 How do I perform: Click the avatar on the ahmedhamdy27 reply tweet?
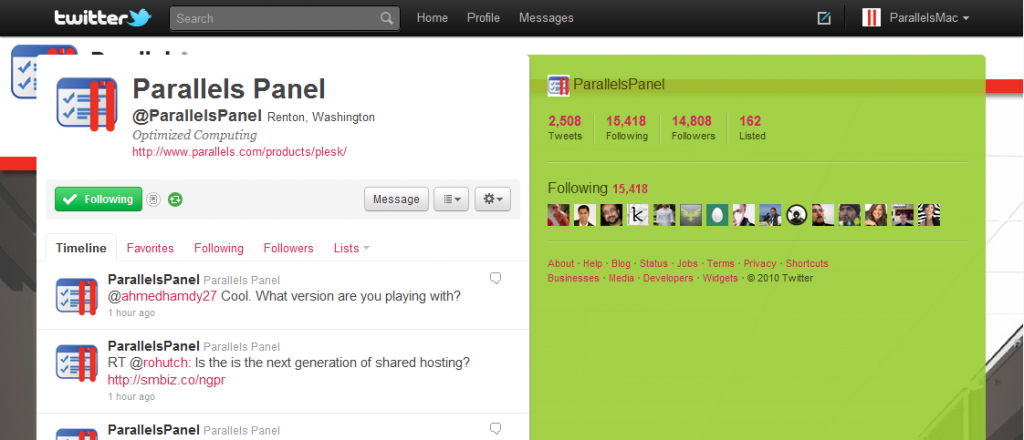click(77, 297)
